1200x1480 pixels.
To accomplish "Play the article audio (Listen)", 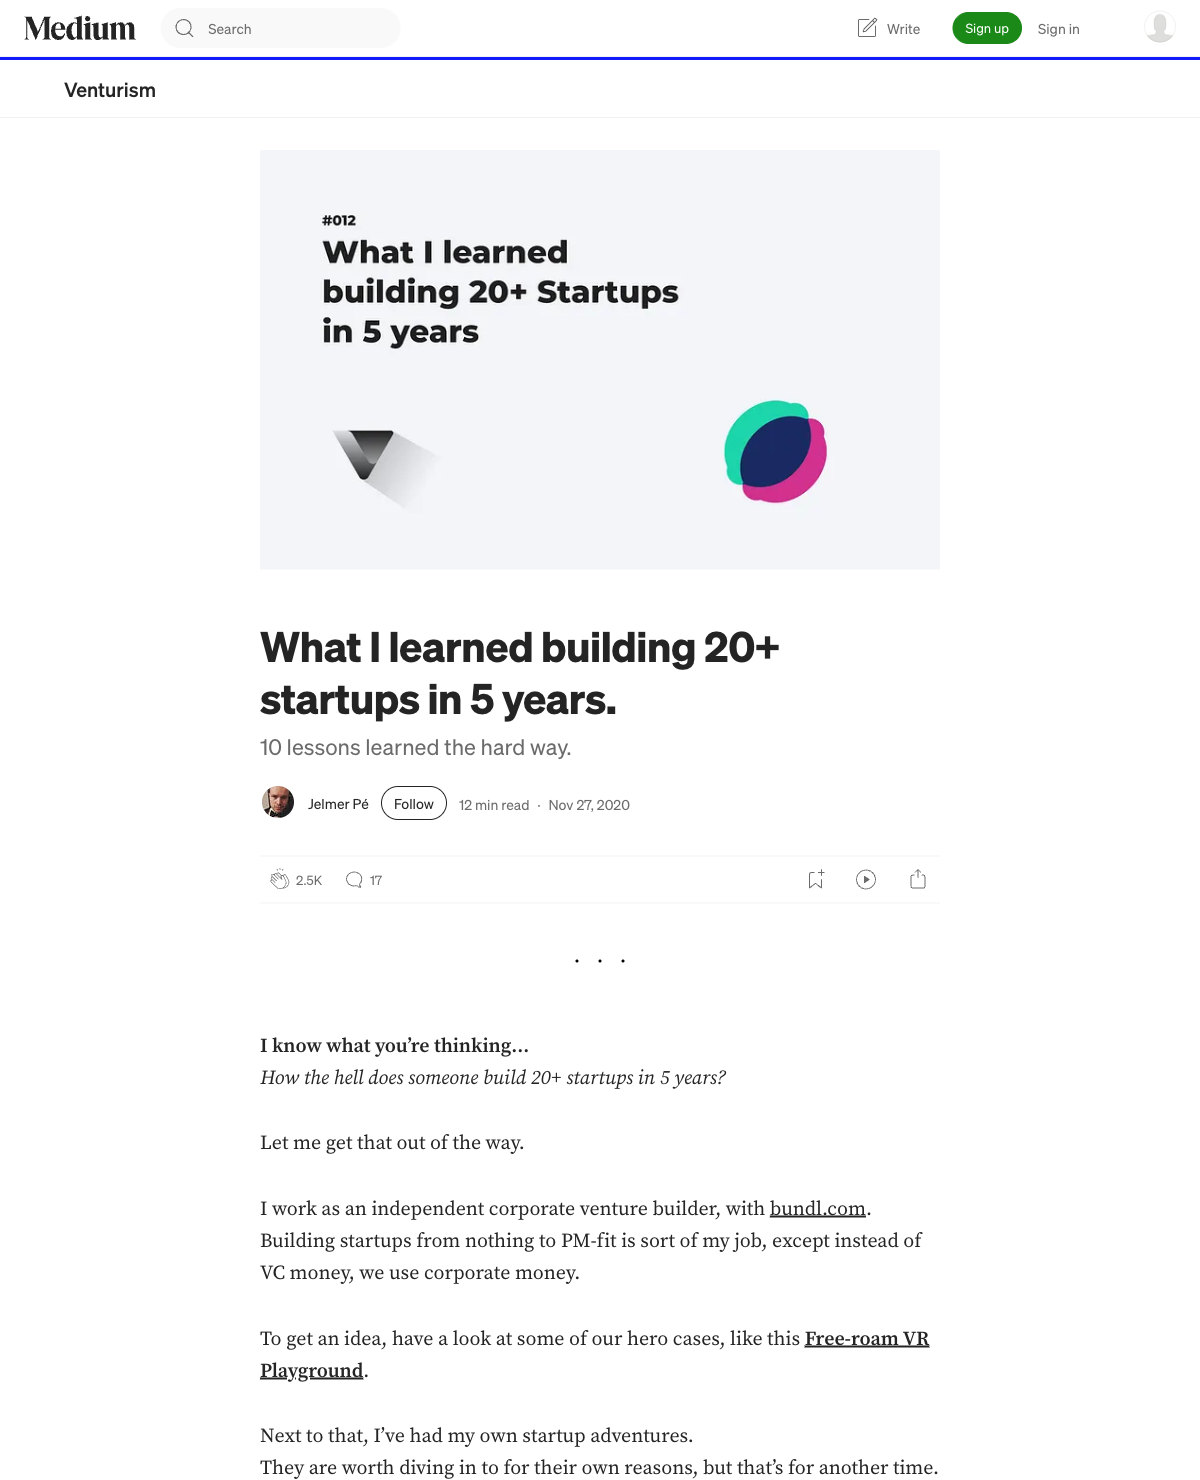I will click(866, 880).
